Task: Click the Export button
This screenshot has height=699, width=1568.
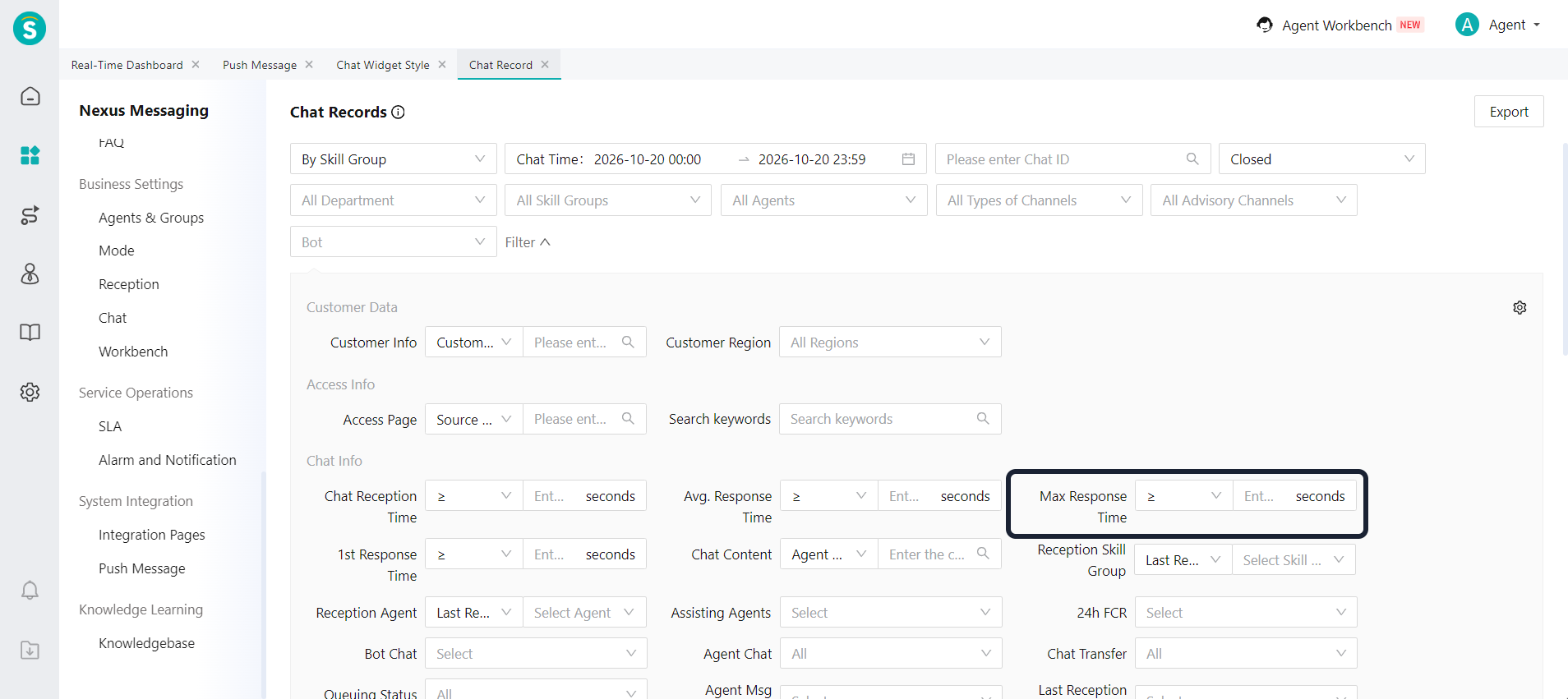Action: (x=1509, y=112)
